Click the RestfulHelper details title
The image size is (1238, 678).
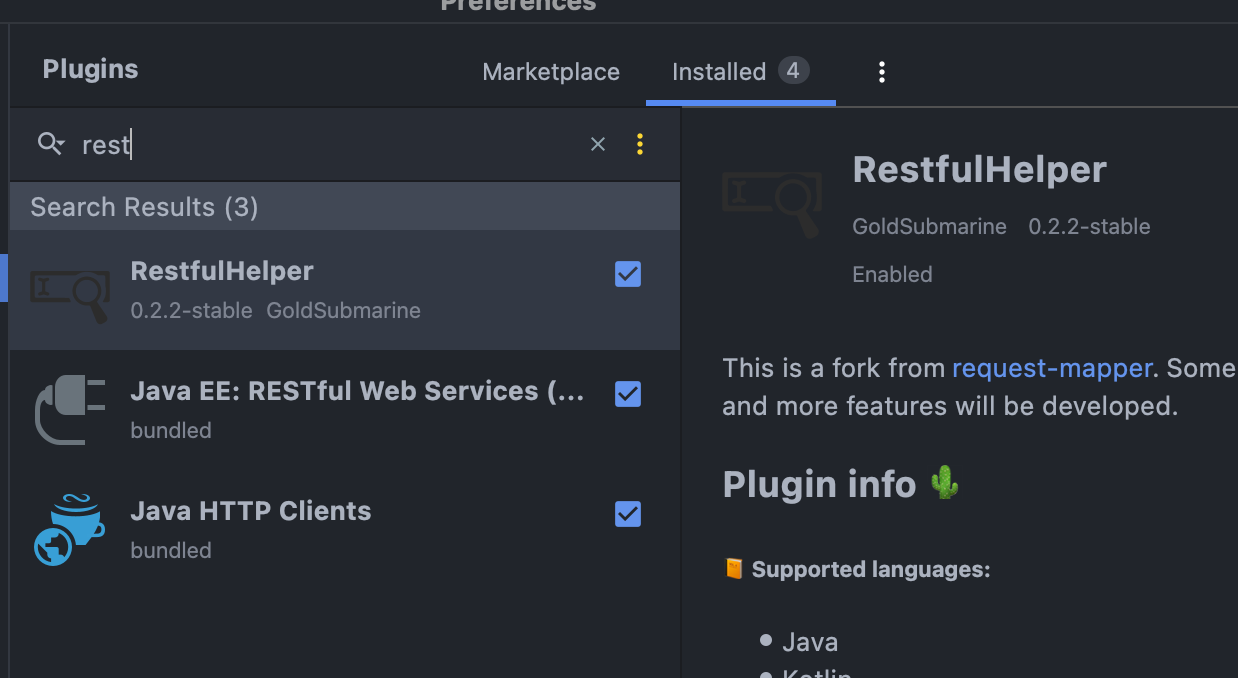(979, 169)
